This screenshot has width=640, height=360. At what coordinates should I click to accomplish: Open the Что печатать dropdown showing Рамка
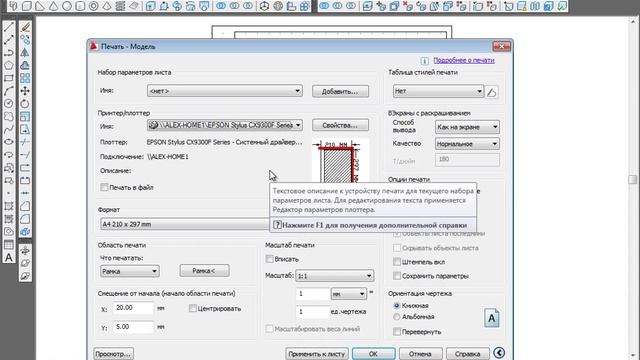(130, 271)
